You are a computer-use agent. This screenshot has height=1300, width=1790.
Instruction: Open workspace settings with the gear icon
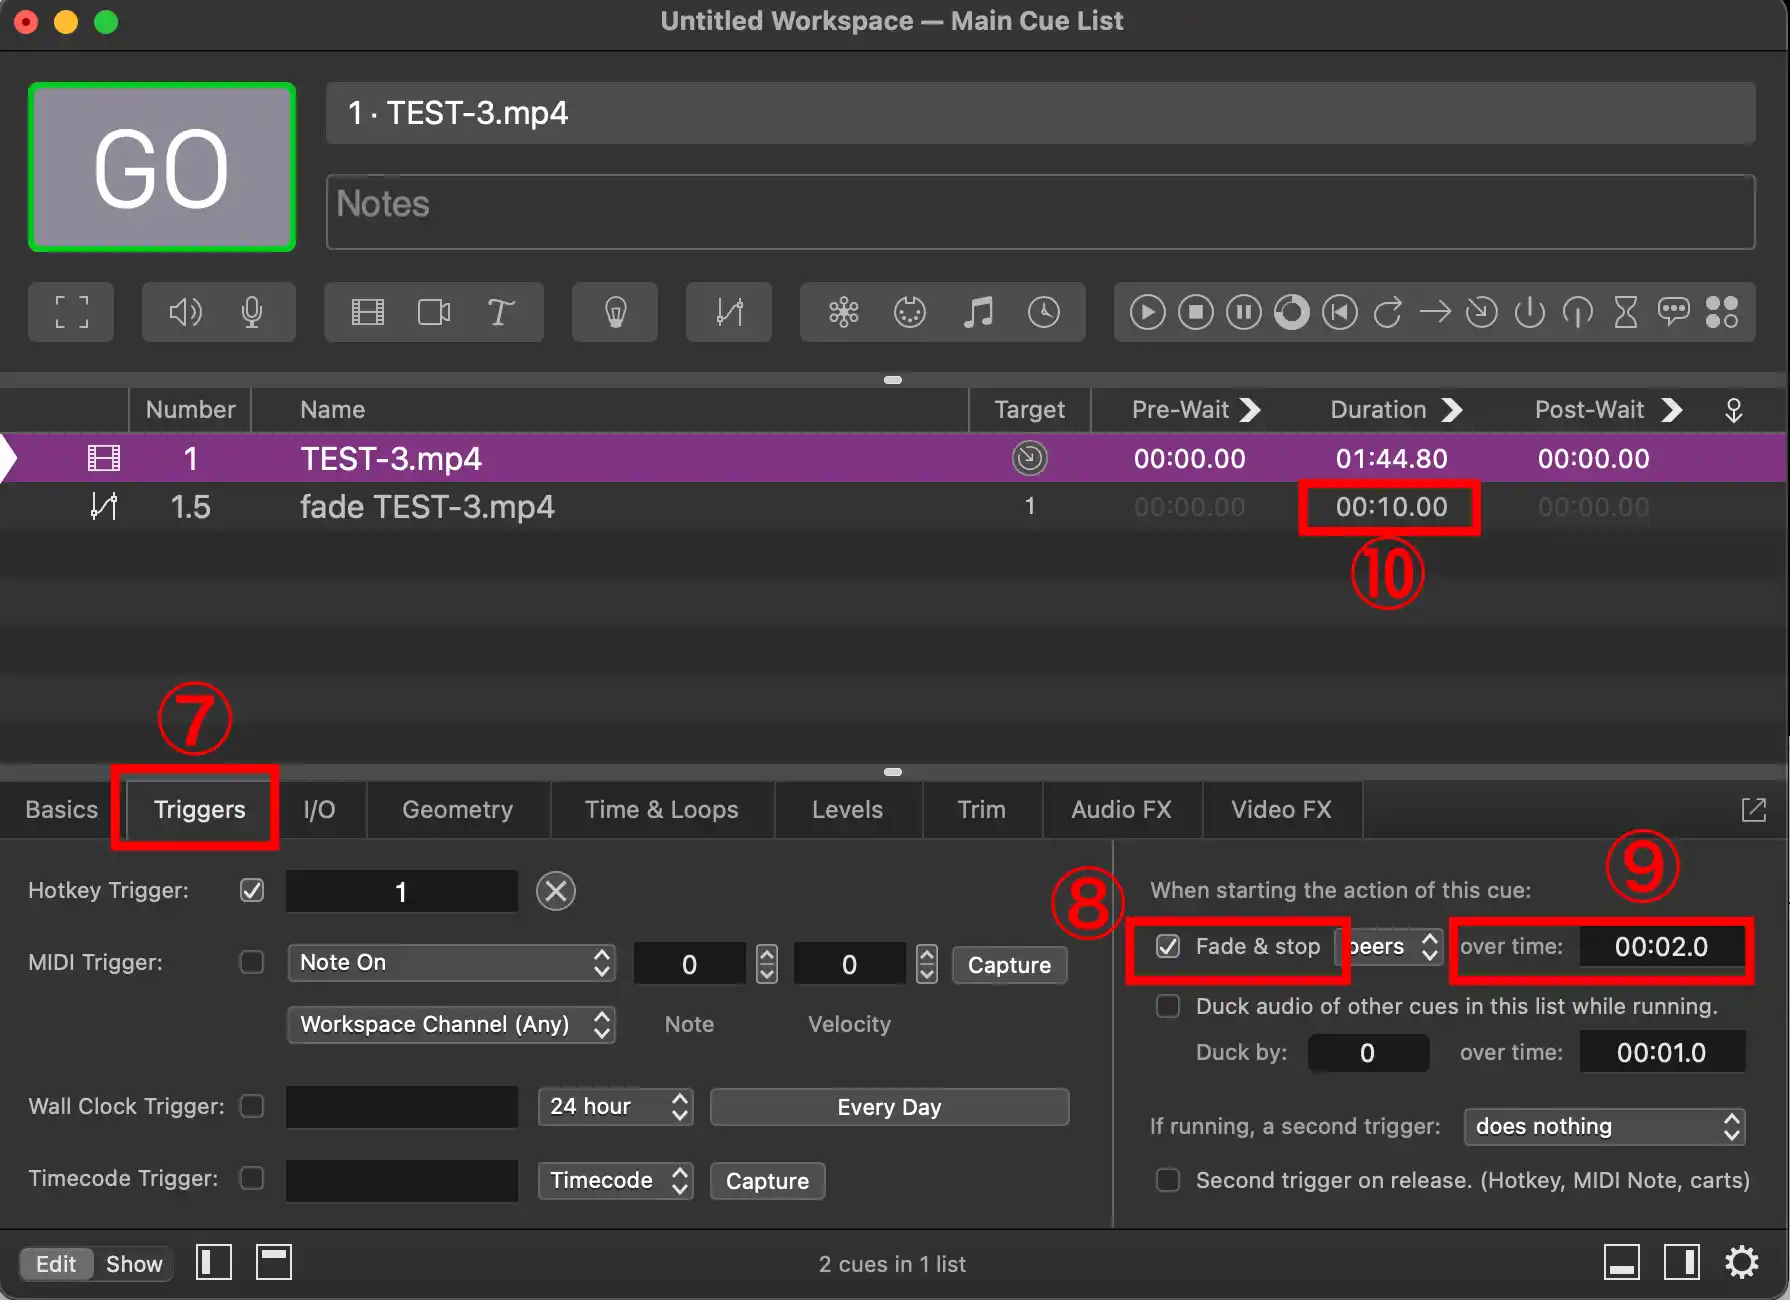coord(1742,1262)
